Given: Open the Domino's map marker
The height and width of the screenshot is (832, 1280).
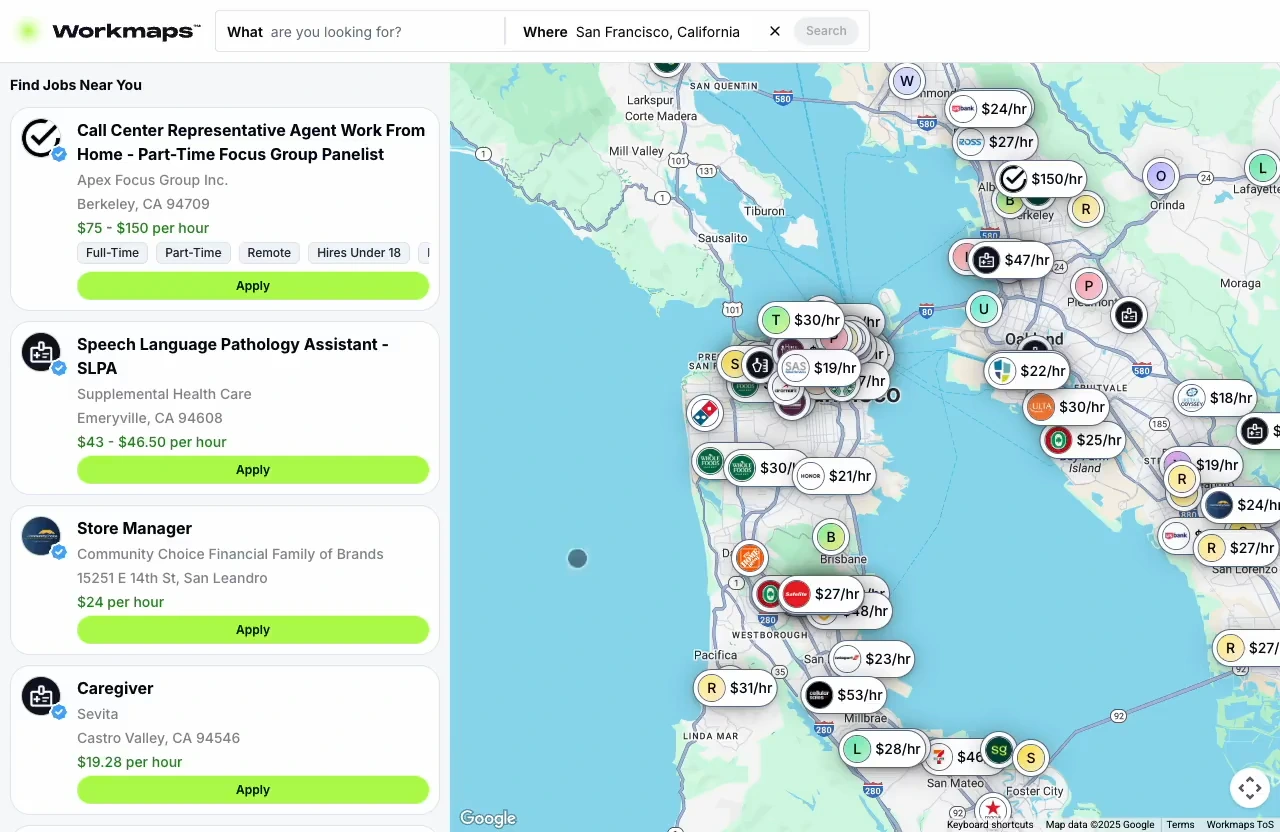Looking at the screenshot, I should tap(705, 412).
